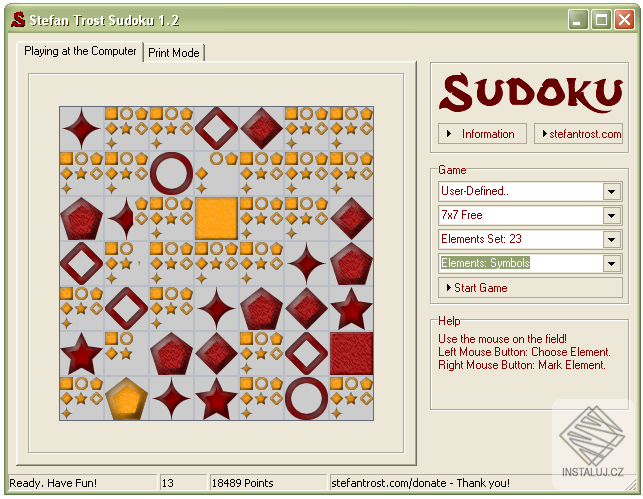Click the pentagon in row 4, column 7

pyautogui.click(x=351, y=264)
